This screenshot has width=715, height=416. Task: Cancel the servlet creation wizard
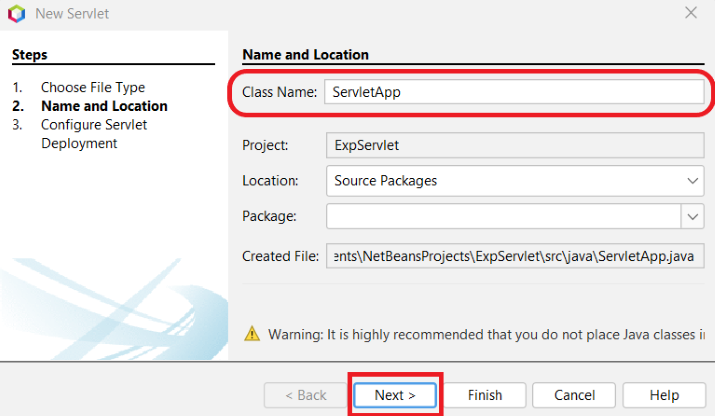point(573,395)
